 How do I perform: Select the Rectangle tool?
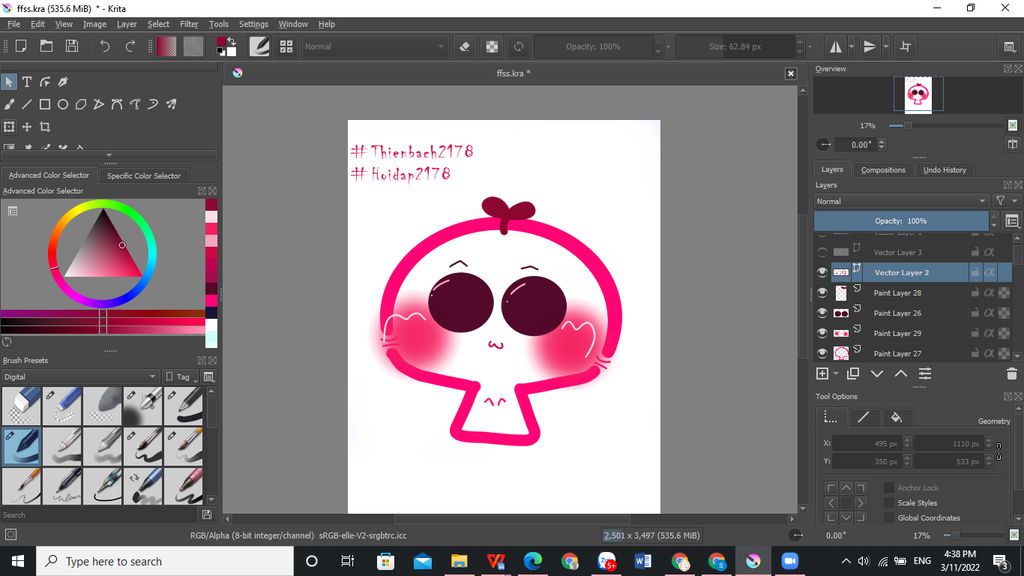tap(45, 104)
